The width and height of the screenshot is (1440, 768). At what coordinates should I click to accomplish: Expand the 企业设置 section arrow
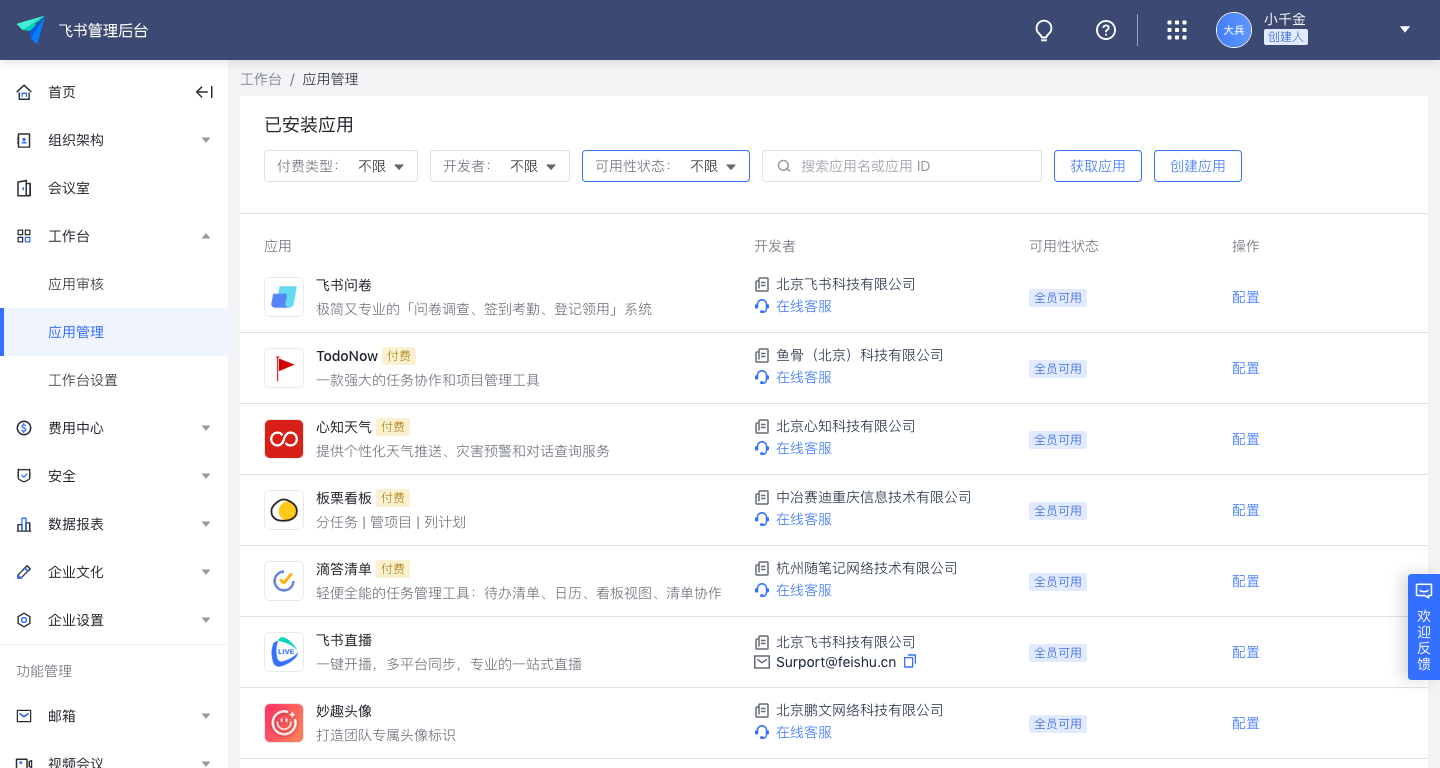[206, 620]
